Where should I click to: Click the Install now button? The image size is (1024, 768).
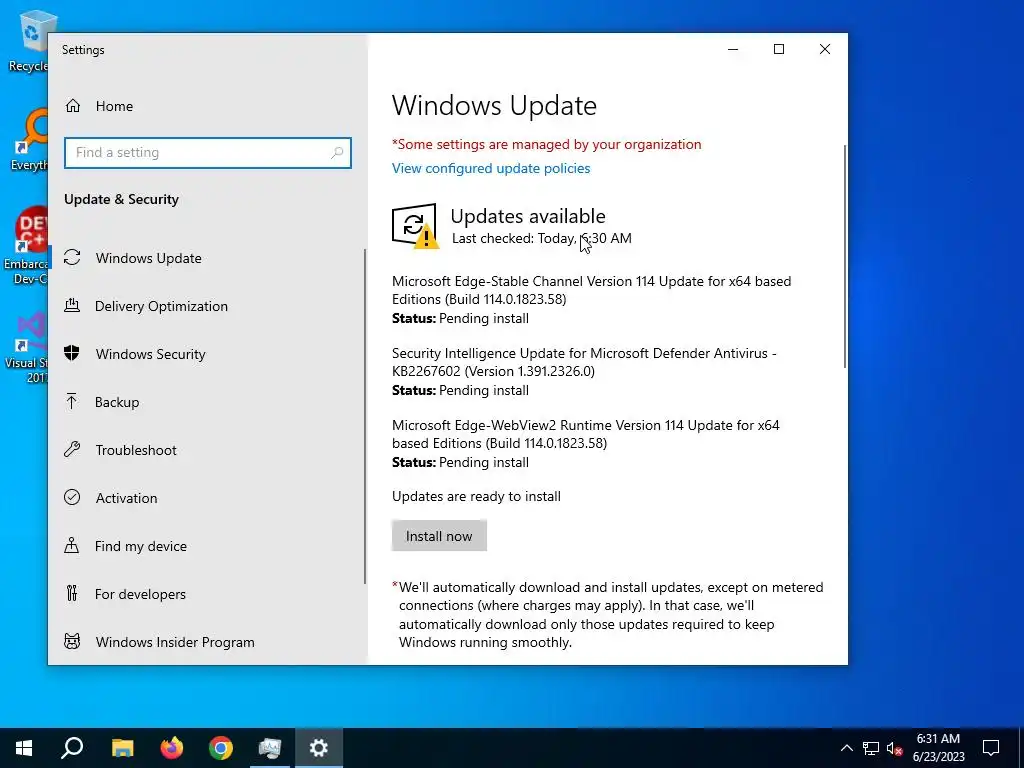[439, 536]
